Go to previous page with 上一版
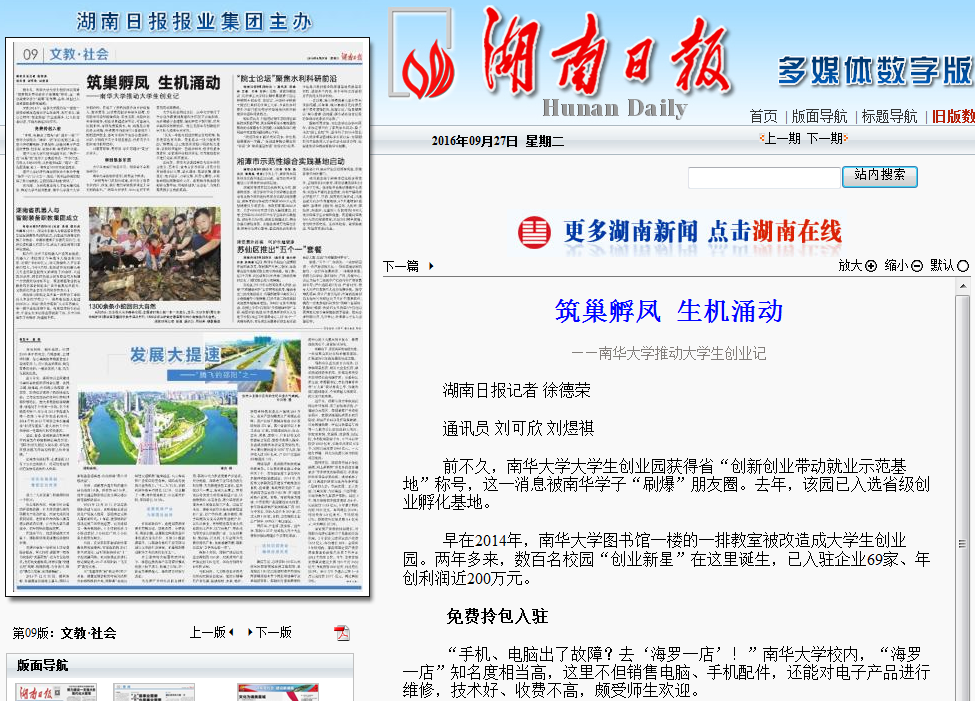 [212, 632]
